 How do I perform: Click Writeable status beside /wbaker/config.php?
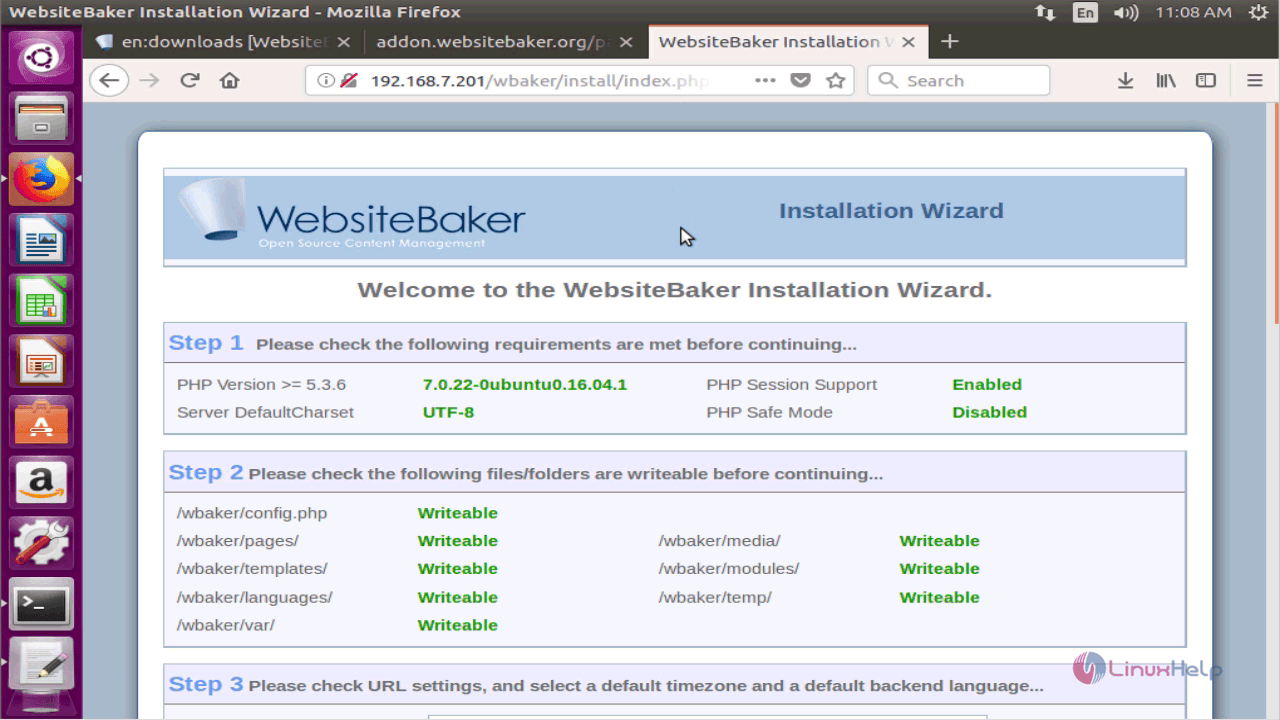tap(458, 513)
